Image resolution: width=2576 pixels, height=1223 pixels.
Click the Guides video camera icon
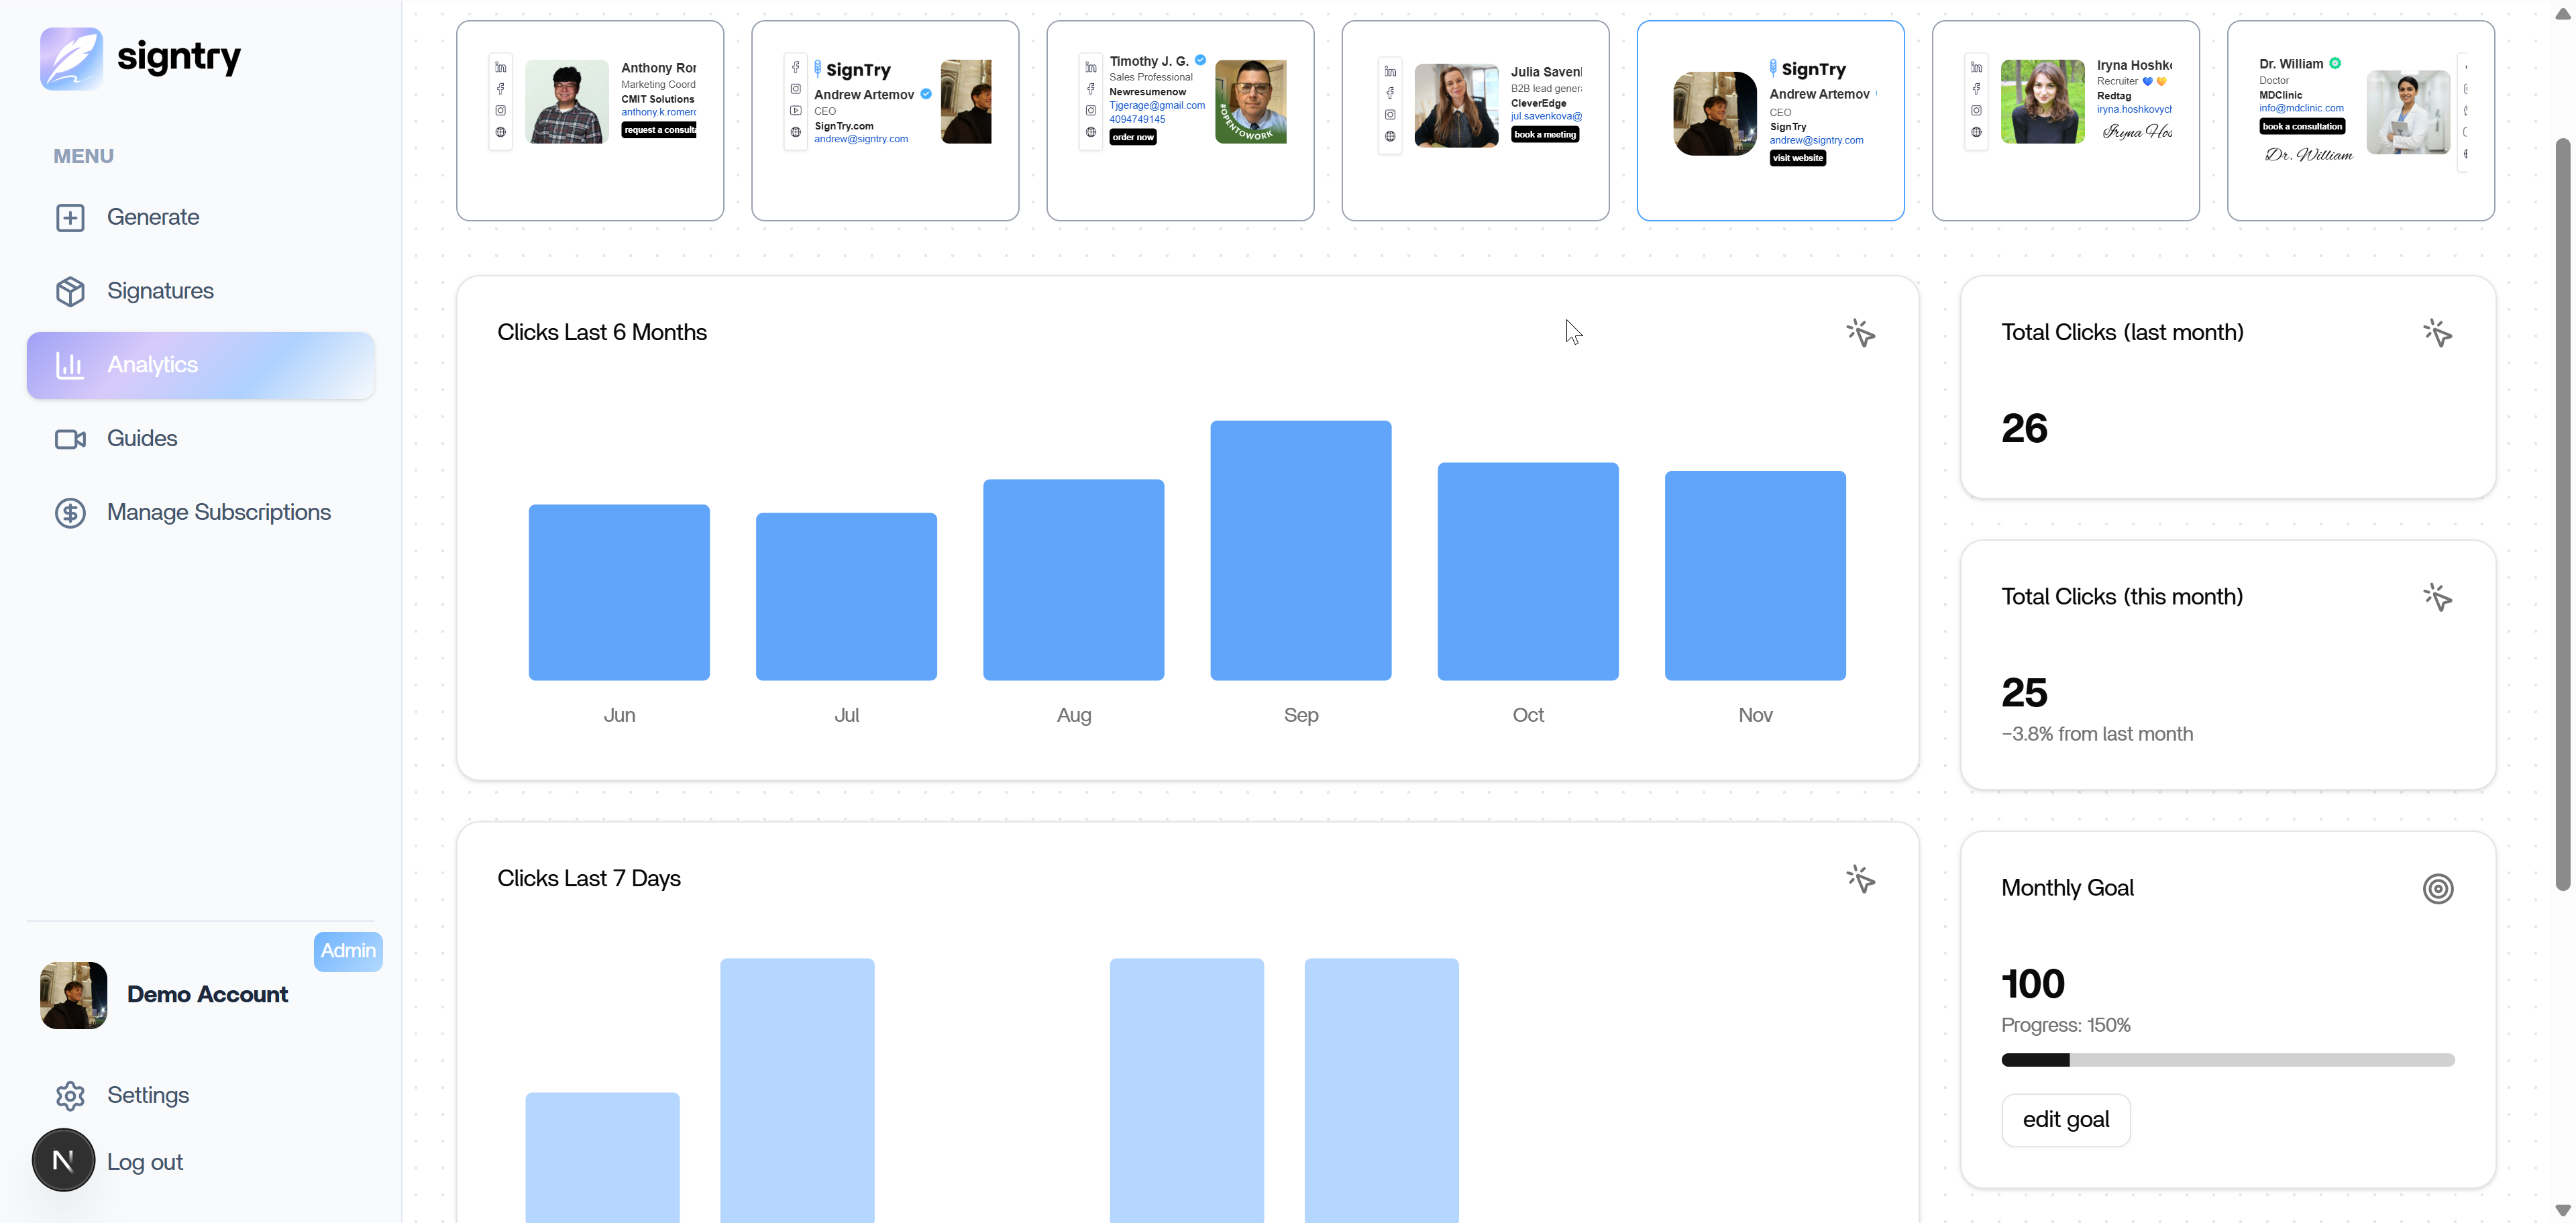[70, 439]
